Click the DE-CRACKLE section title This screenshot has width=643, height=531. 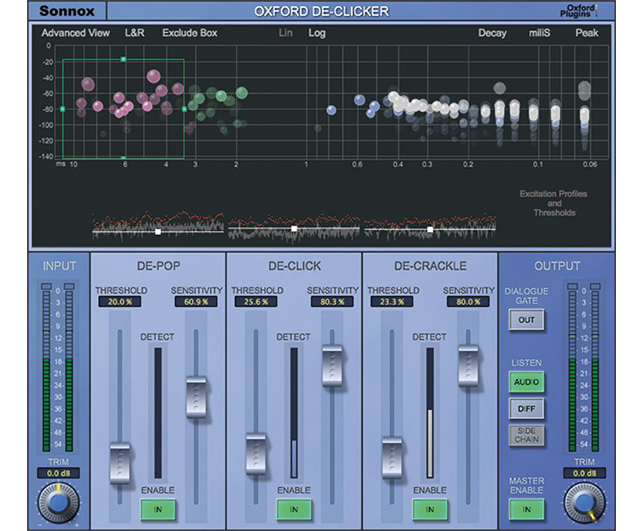coord(430,266)
